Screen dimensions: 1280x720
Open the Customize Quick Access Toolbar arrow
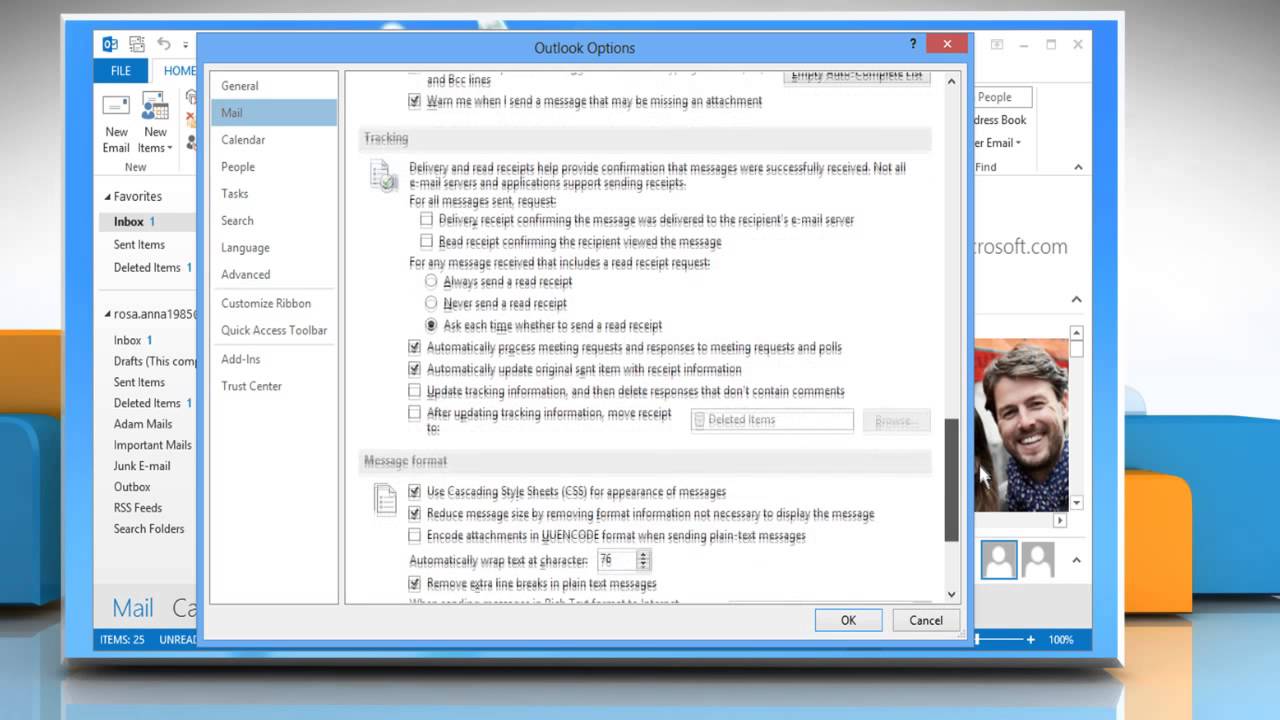(x=187, y=45)
